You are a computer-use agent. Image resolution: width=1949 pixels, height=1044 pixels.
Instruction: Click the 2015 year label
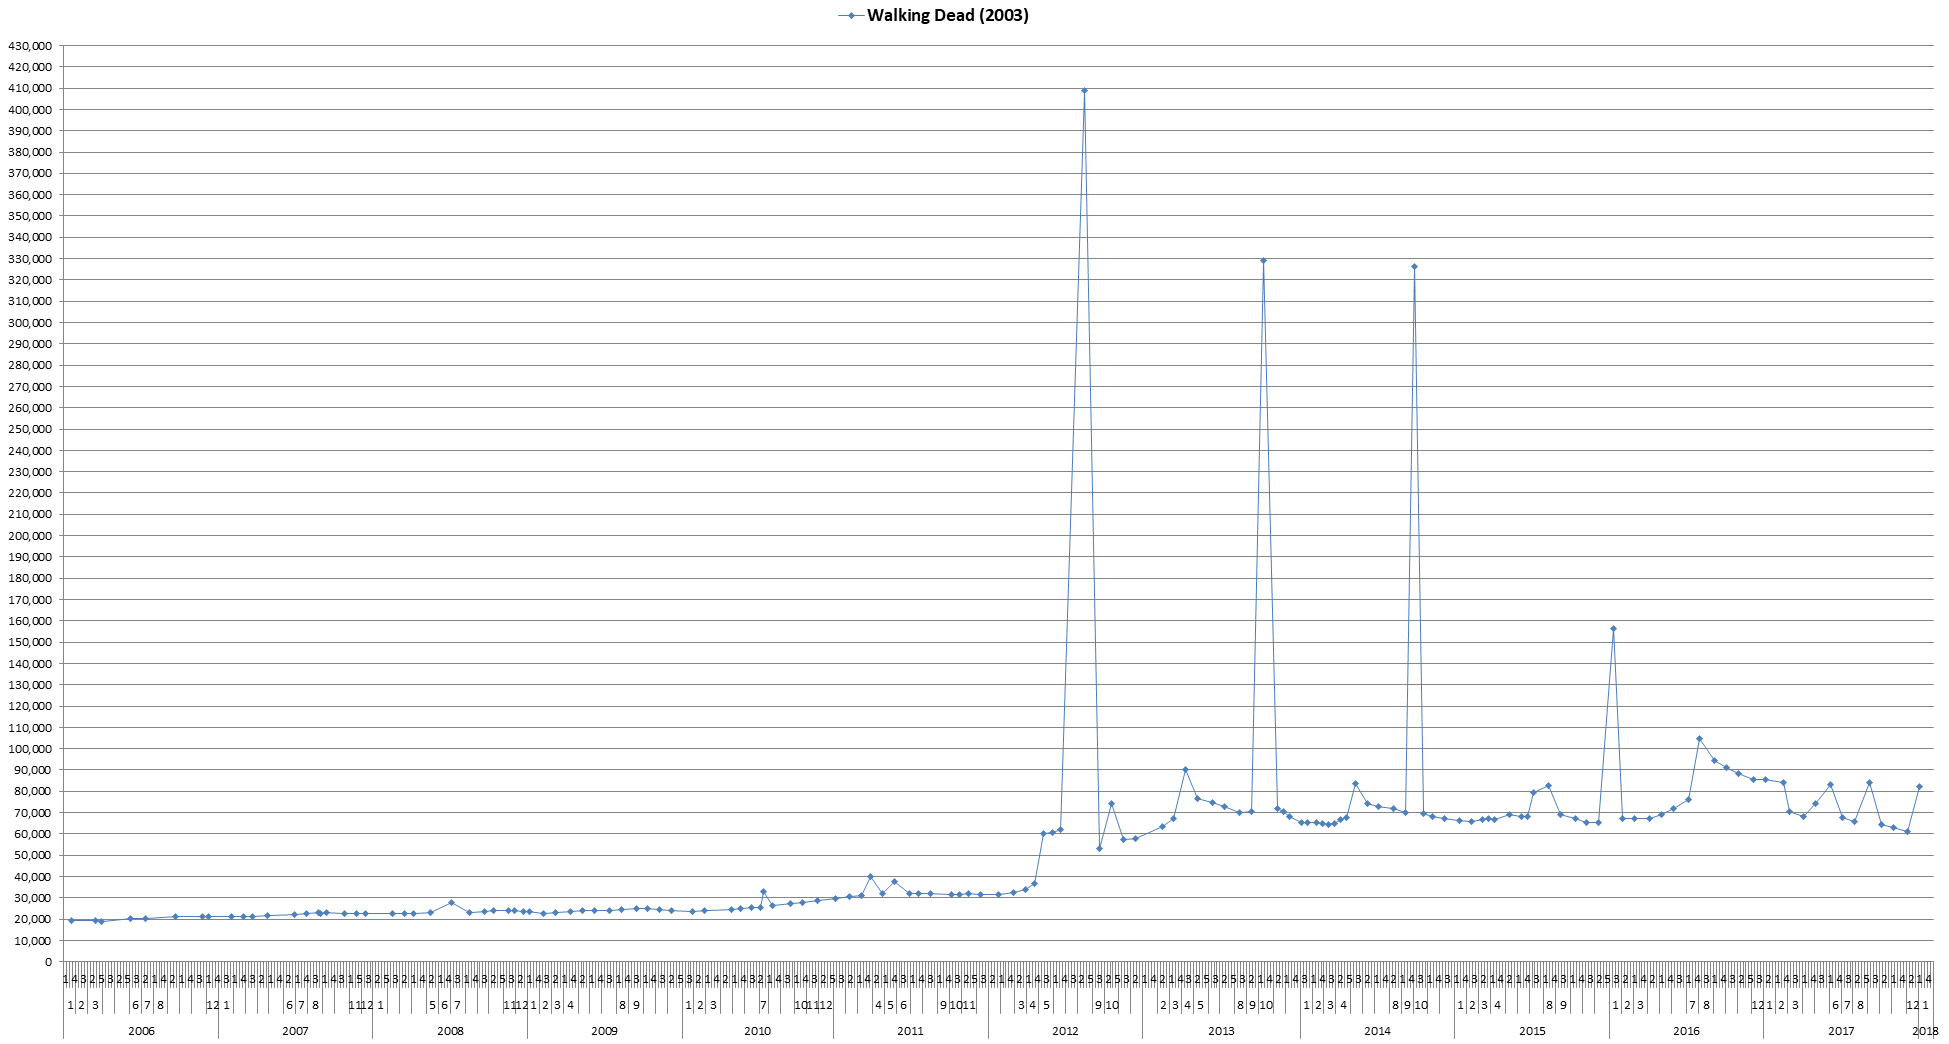pos(1532,1031)
